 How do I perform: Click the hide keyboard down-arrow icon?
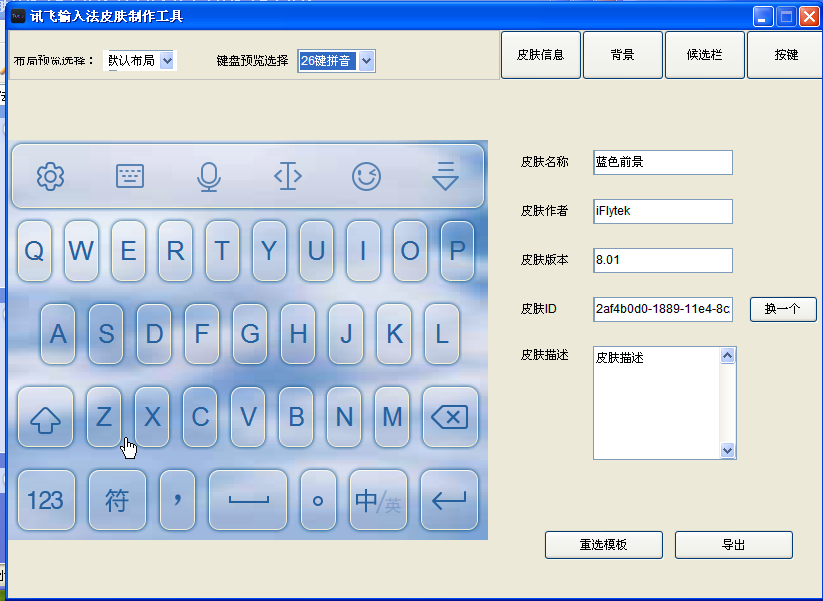pyautogui.click(x=445, y=177)
